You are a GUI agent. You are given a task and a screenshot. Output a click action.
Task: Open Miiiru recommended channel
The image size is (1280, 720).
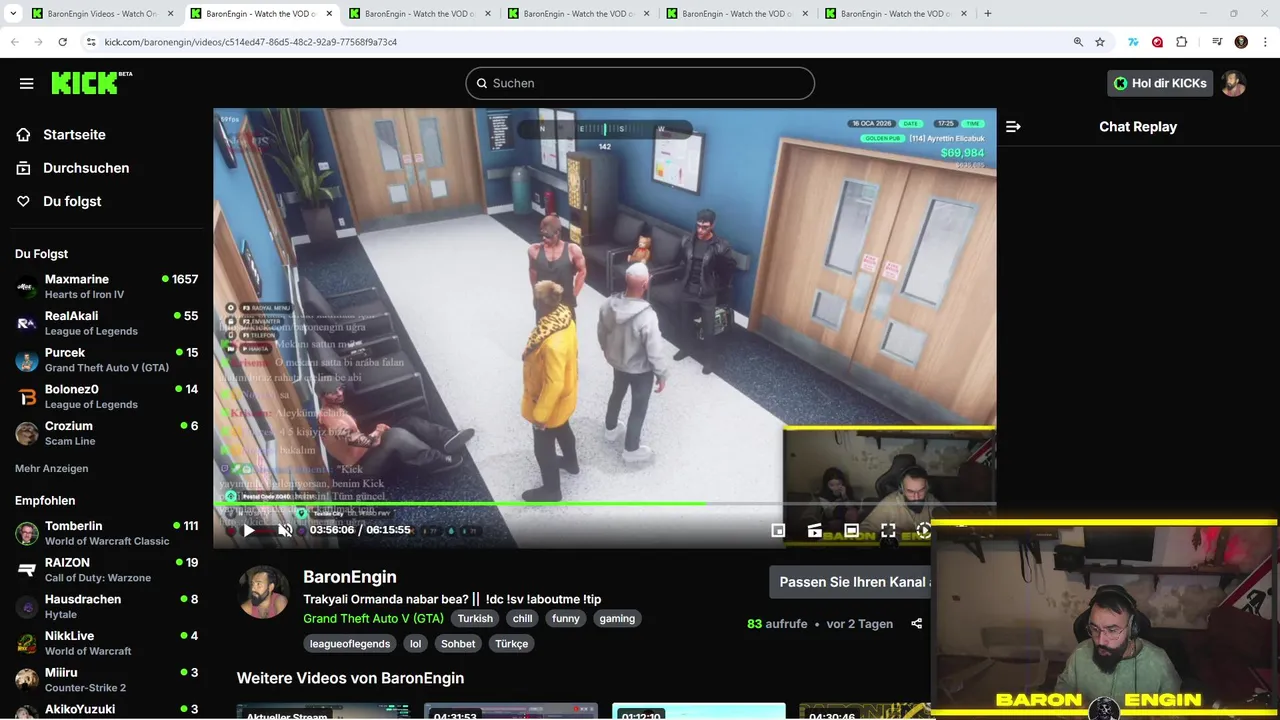pos(106,680)
